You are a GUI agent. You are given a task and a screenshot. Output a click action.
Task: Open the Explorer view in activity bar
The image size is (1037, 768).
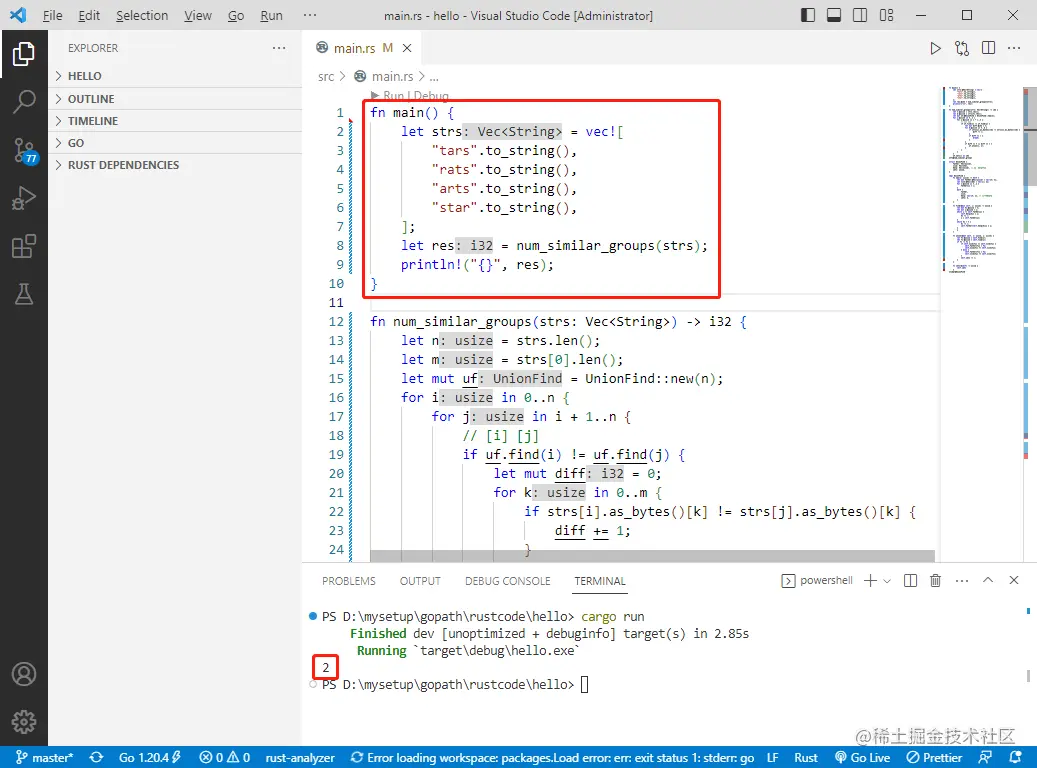[24, 54]
